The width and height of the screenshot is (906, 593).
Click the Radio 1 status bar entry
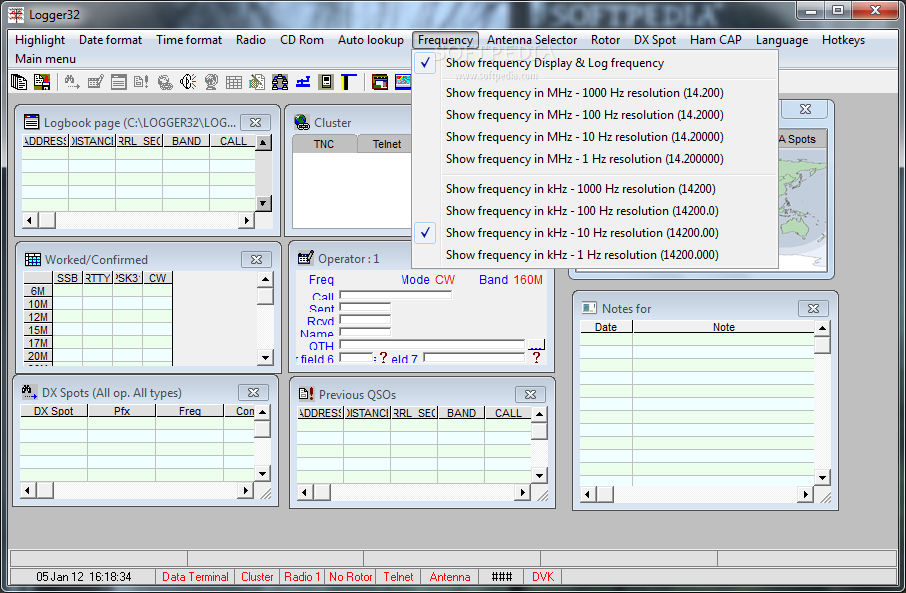(x=302, y=576)
